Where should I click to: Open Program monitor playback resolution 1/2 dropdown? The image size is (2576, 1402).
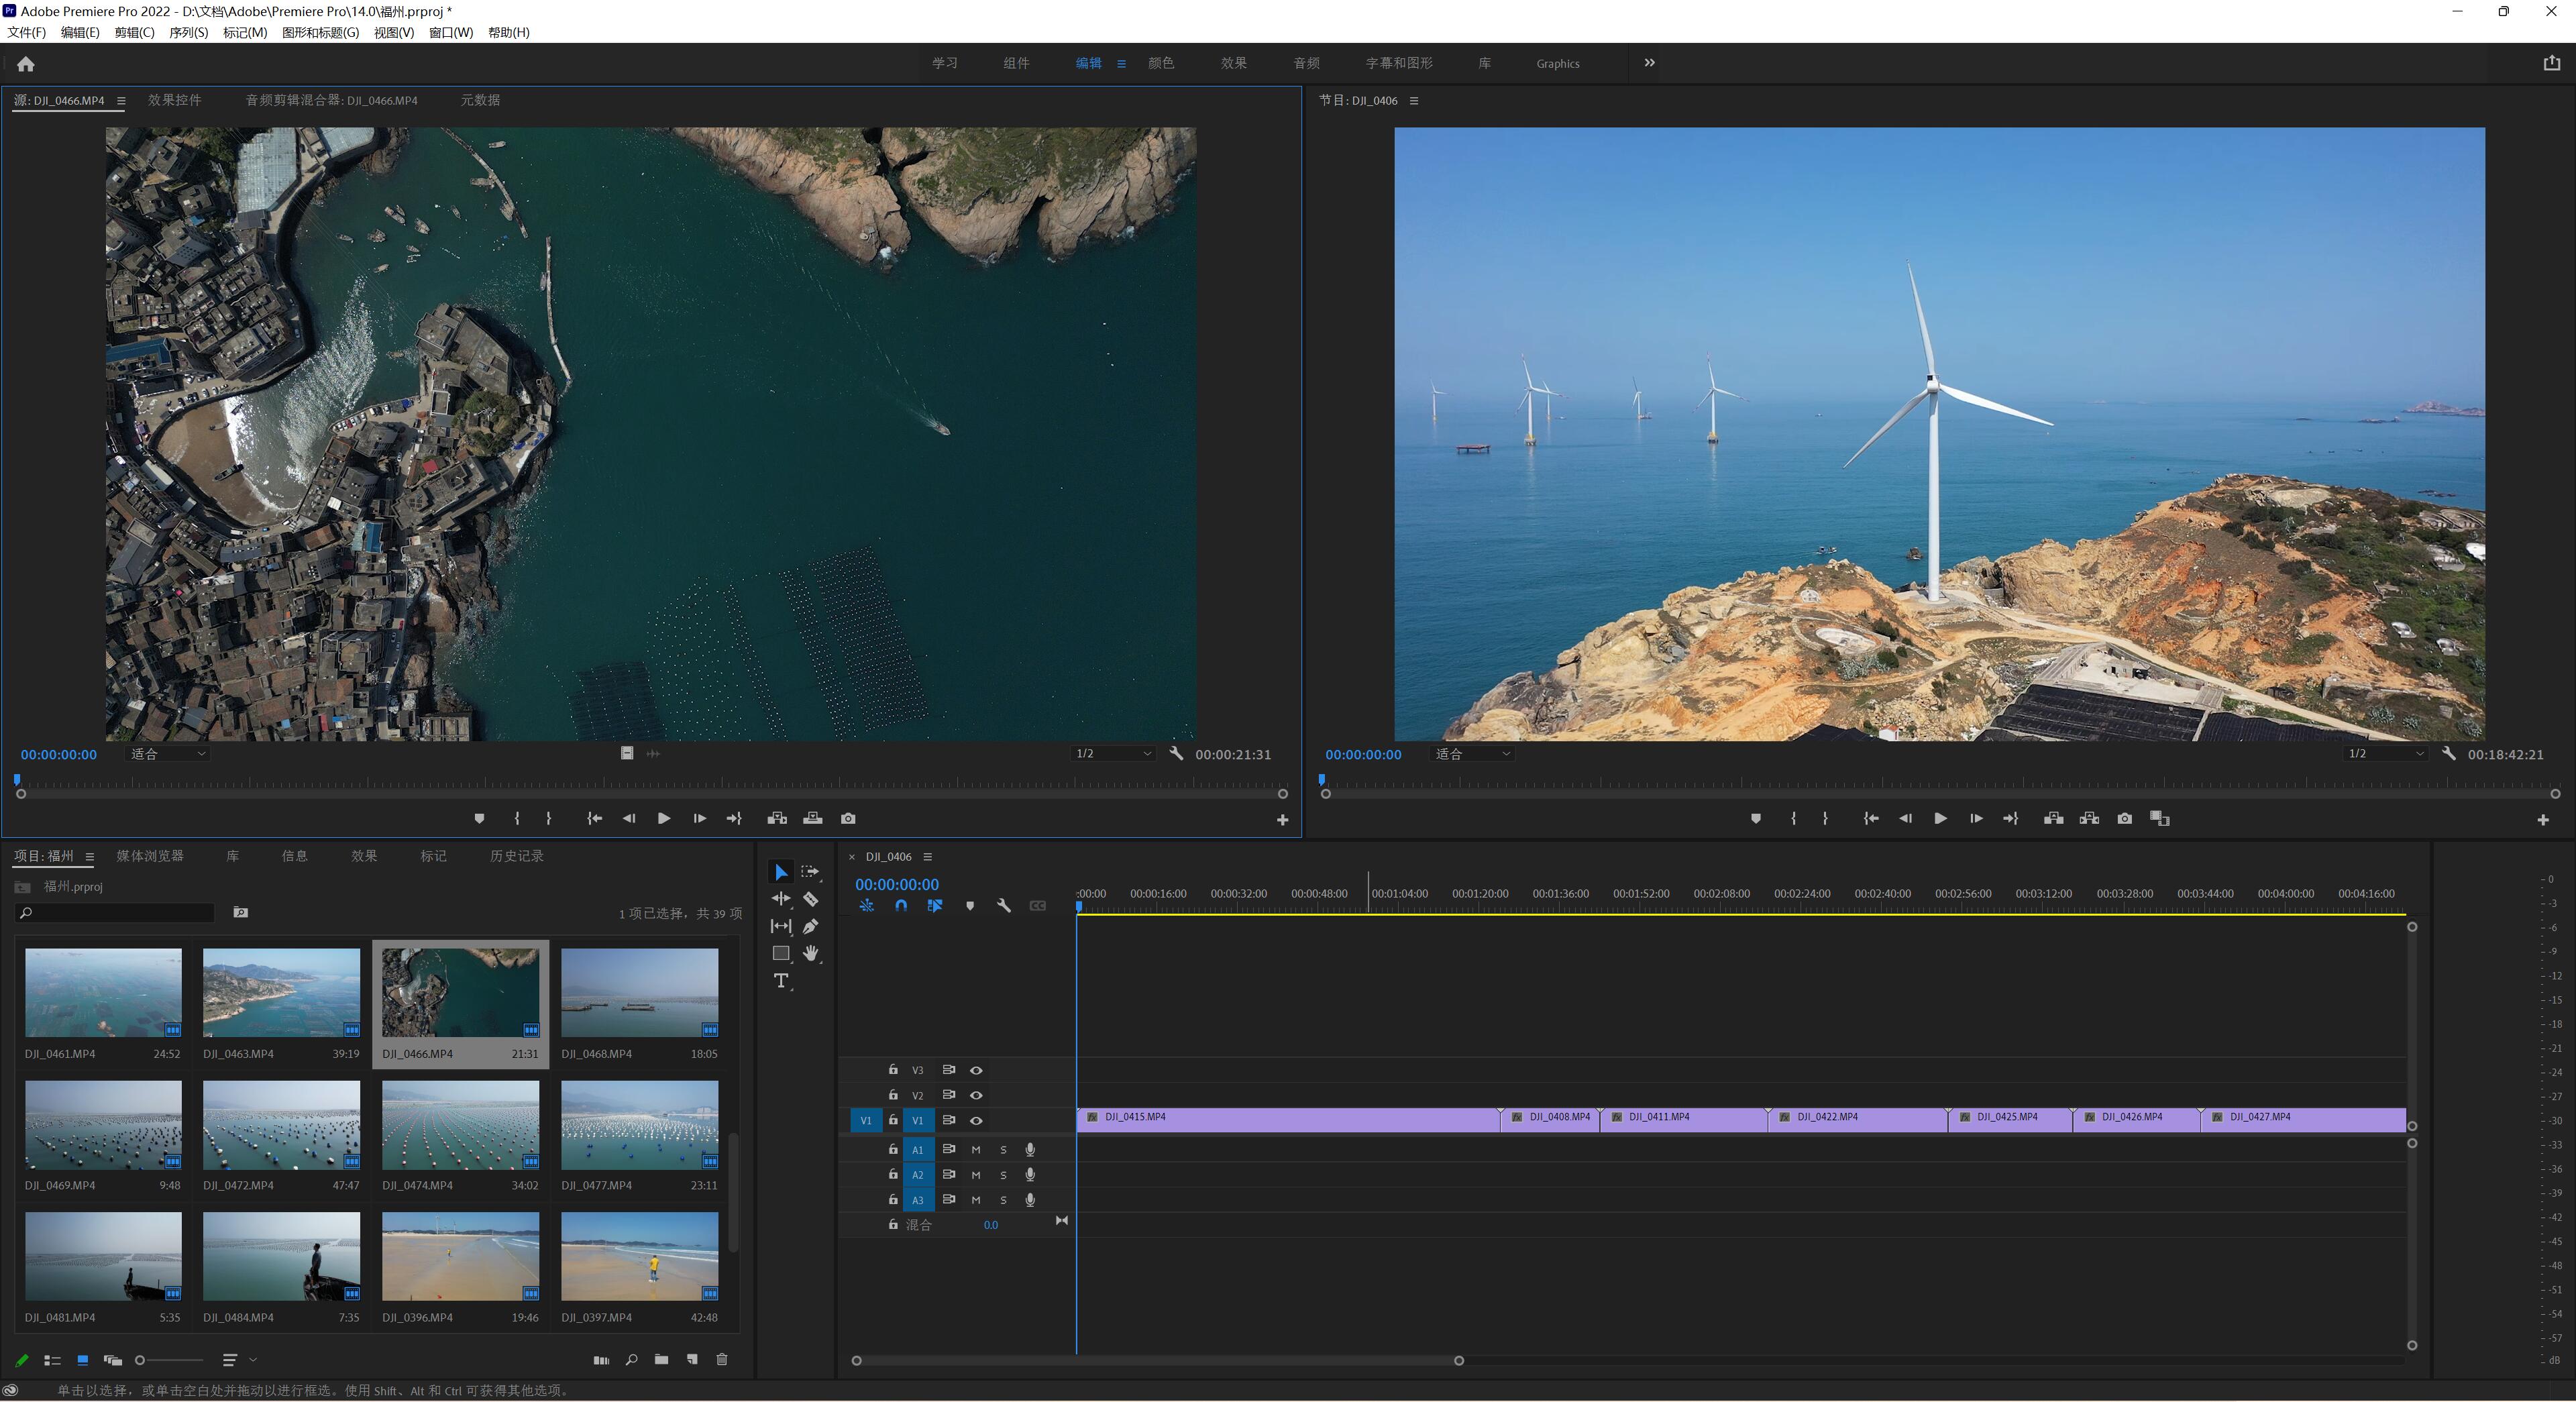pyautogui.click(x=2385, y=754)
